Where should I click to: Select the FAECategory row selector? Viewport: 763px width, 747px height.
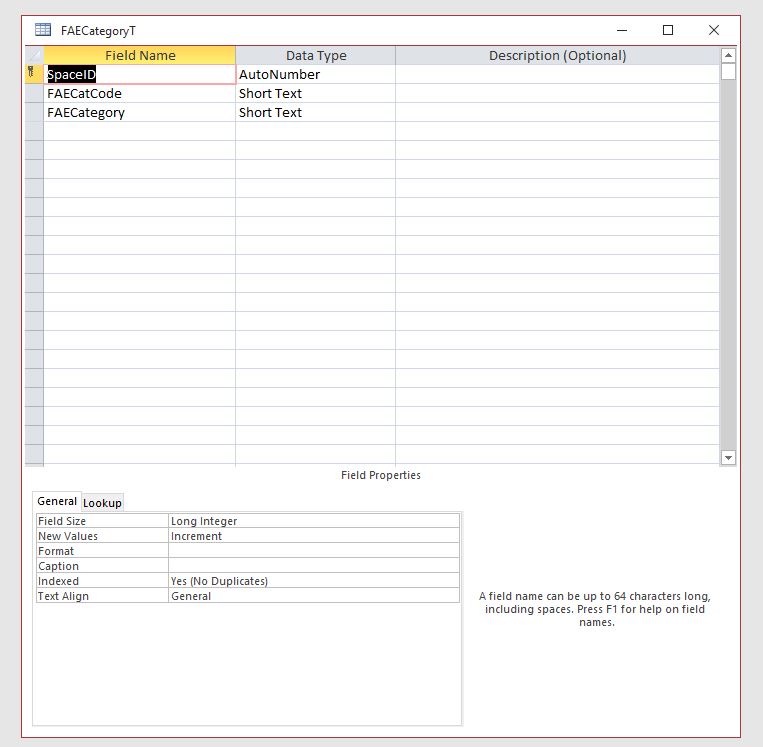tap(34, 112)
